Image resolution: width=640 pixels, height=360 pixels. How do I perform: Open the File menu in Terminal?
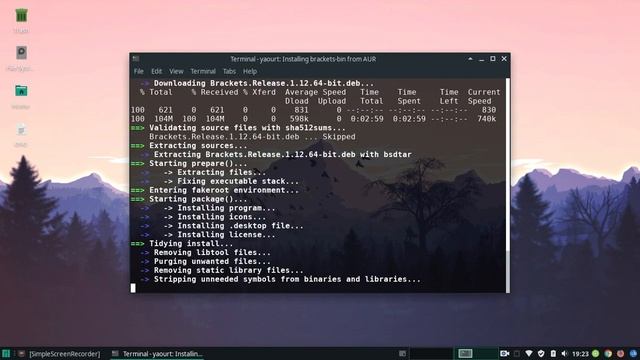pos(139,71)
